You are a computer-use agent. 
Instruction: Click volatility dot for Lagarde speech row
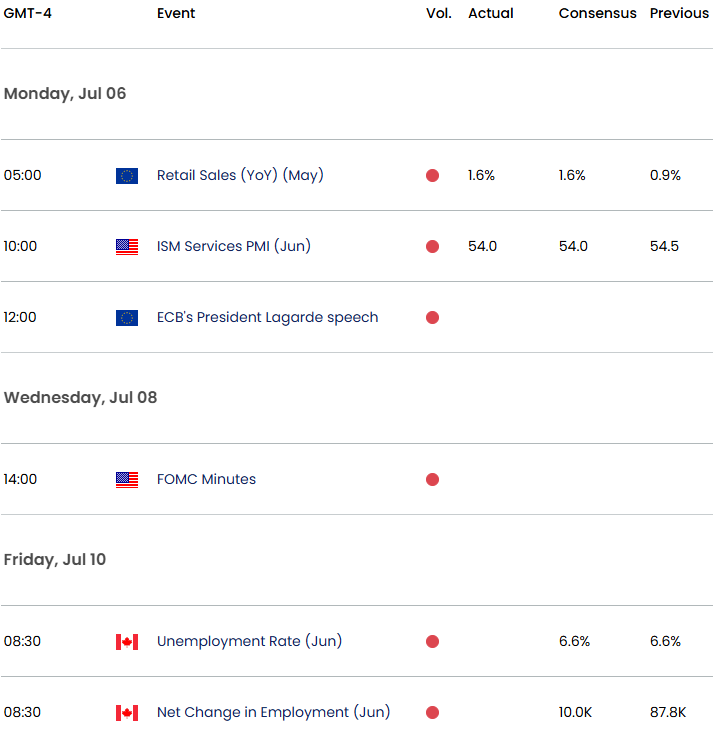coord(432,318)
